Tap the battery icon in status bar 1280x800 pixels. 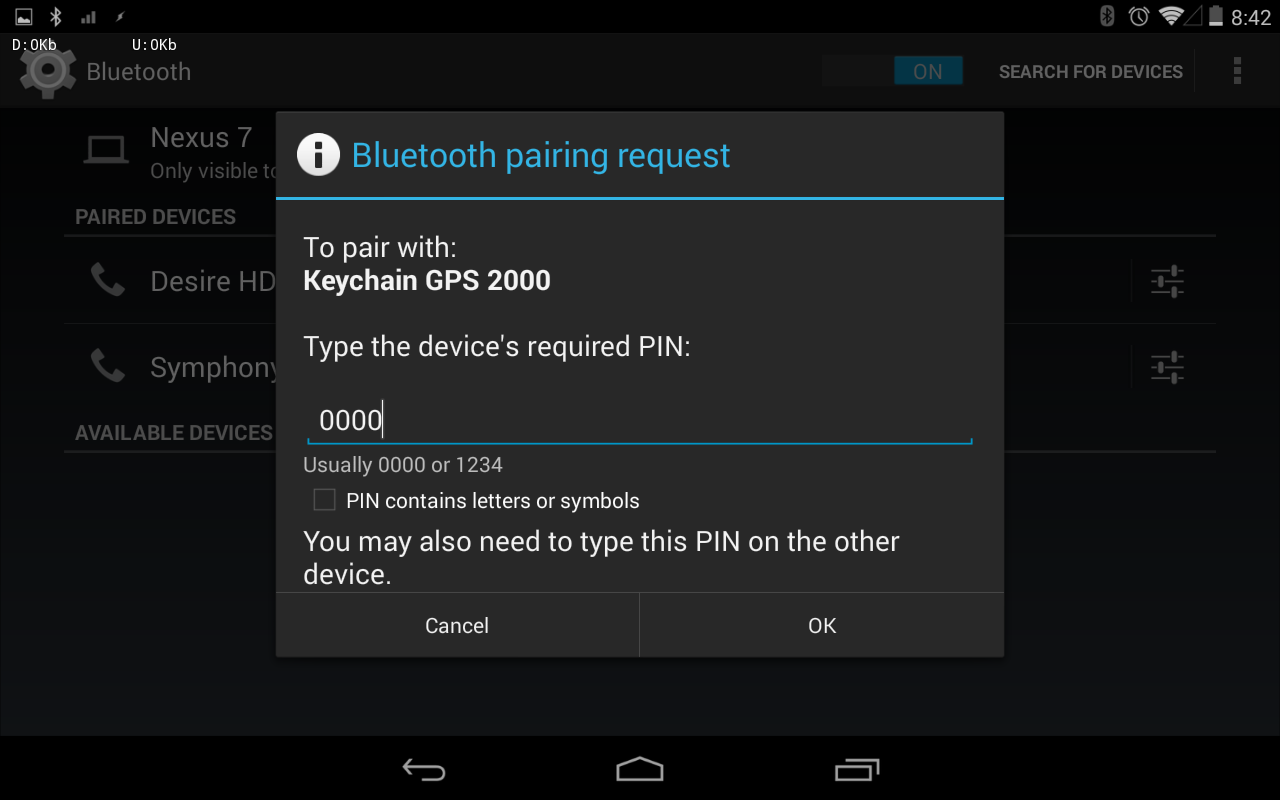pos(1216,16)
